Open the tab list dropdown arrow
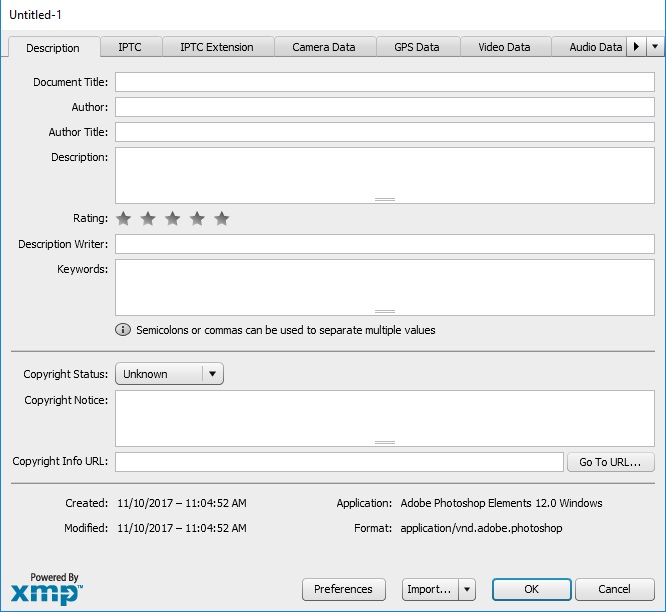Screen dimensions: 666x612 [x=655, y=47]
